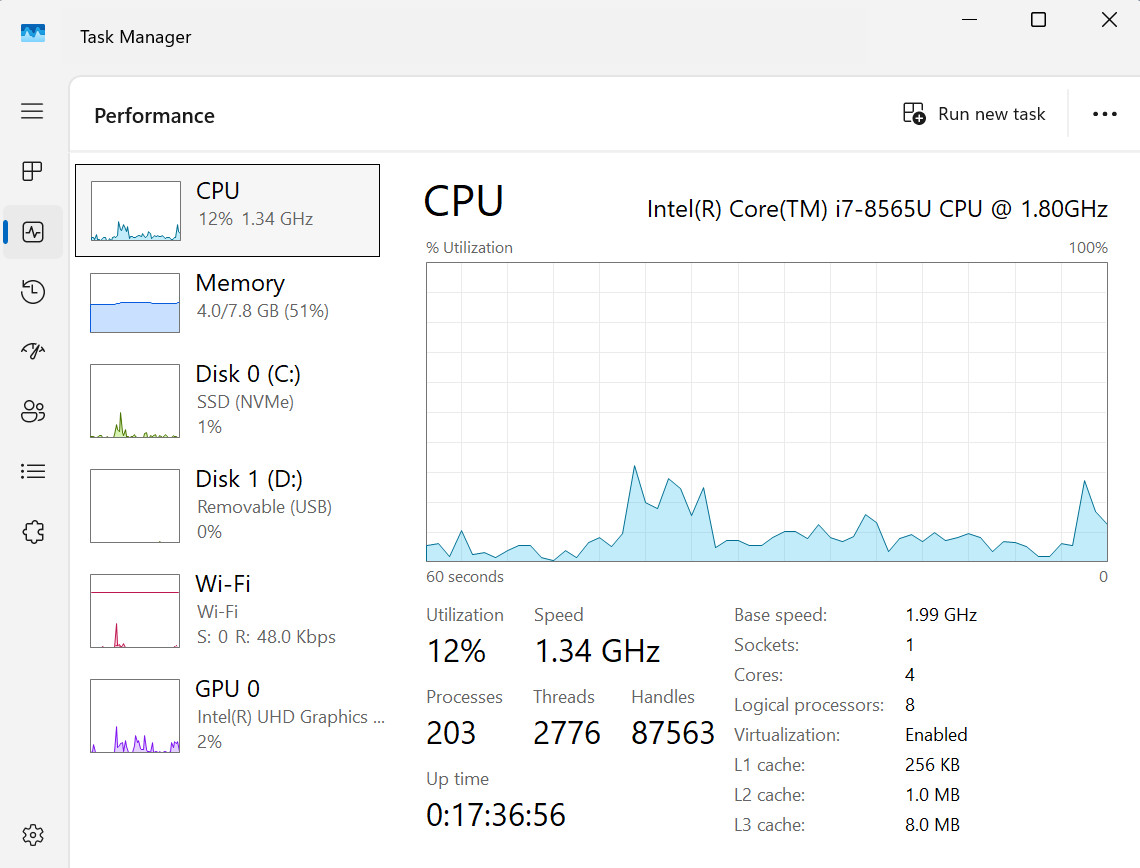Image resolution: width=1140 pixels, height=868 pixels.
Task: Select the GPU 0 entry
Action: click(x=228, y=715)
